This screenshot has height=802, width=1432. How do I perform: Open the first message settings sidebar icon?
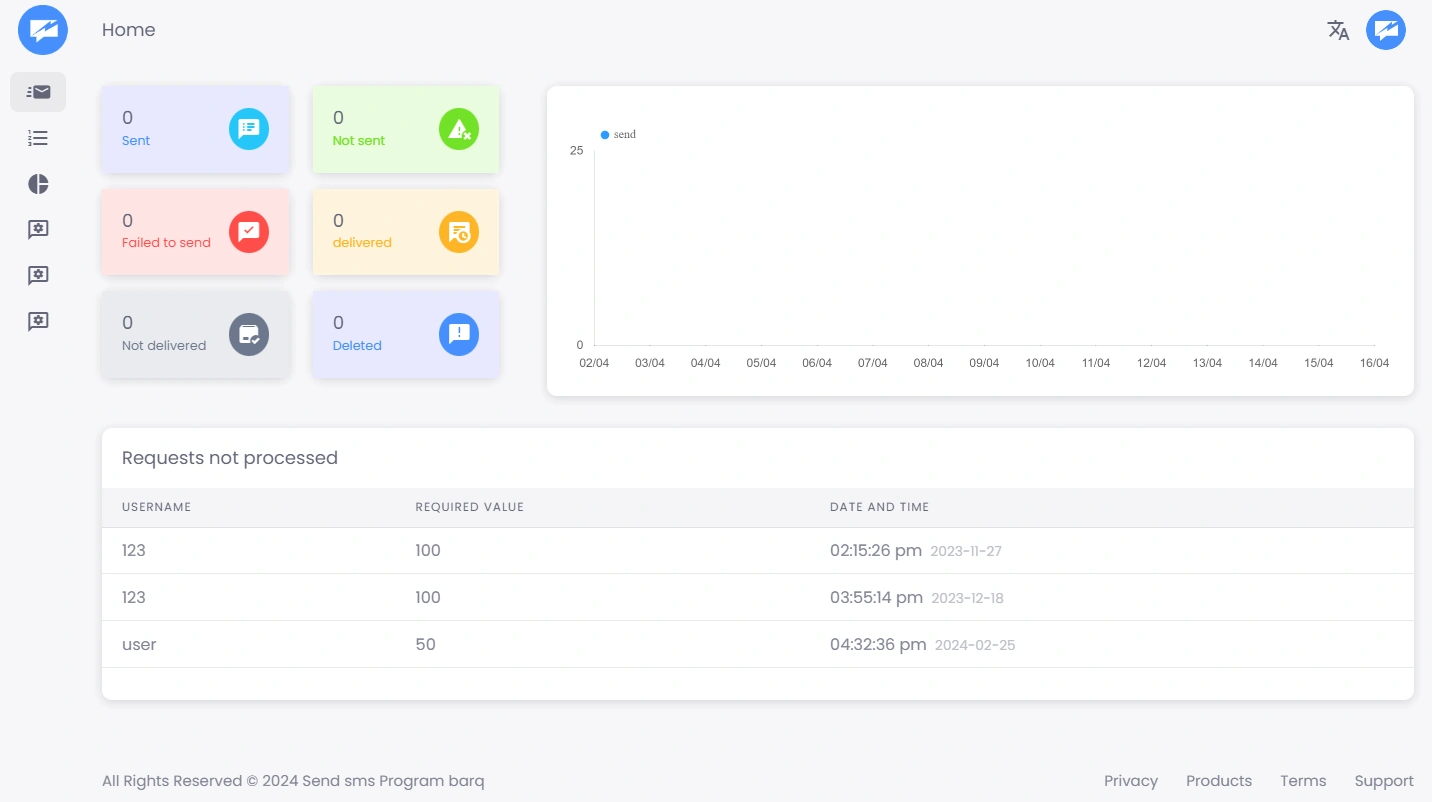[38, 230]
